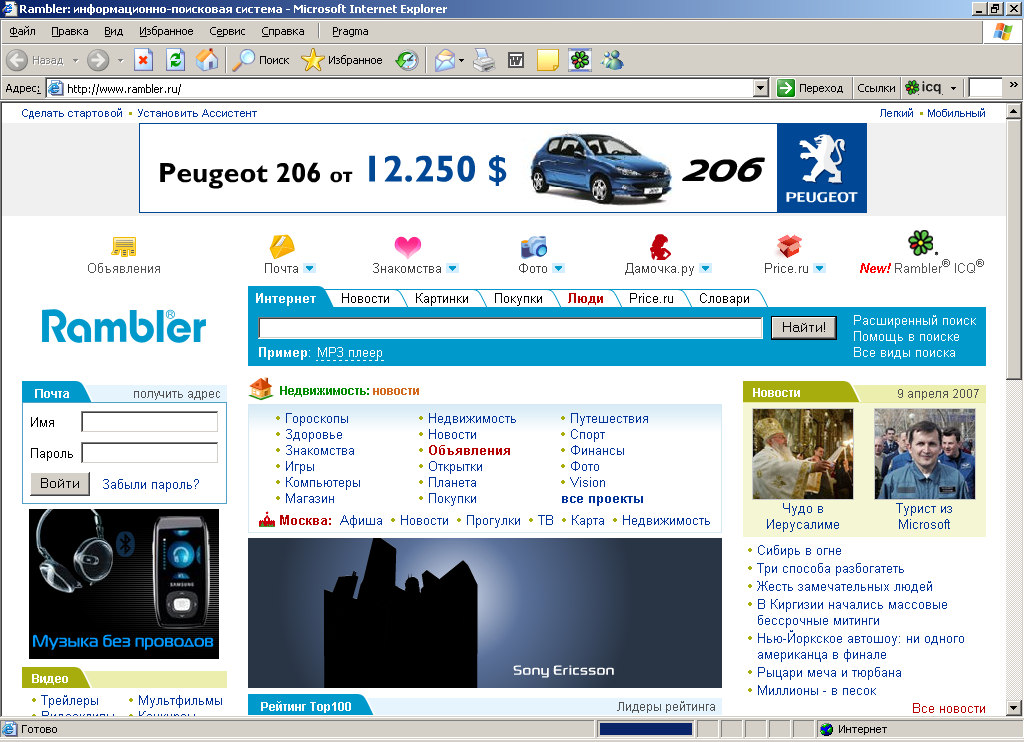Image resolution: width=1024 pixels, height=742 pixels.
Task: Click the Price.ru box icon
Action: [x=789, y=246]
